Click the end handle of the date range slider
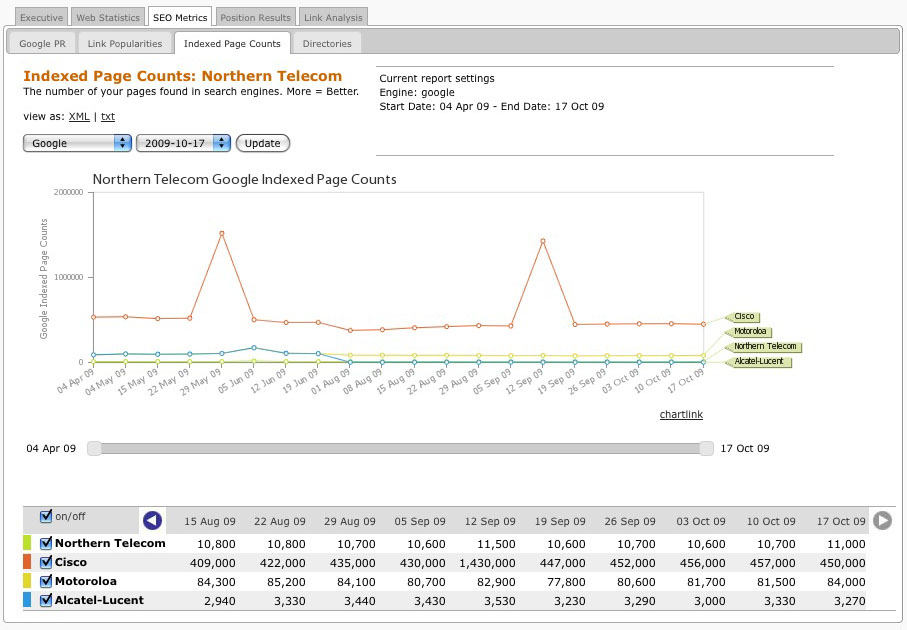This screenshot has width=907, height=630. click(x=706, y=448)
